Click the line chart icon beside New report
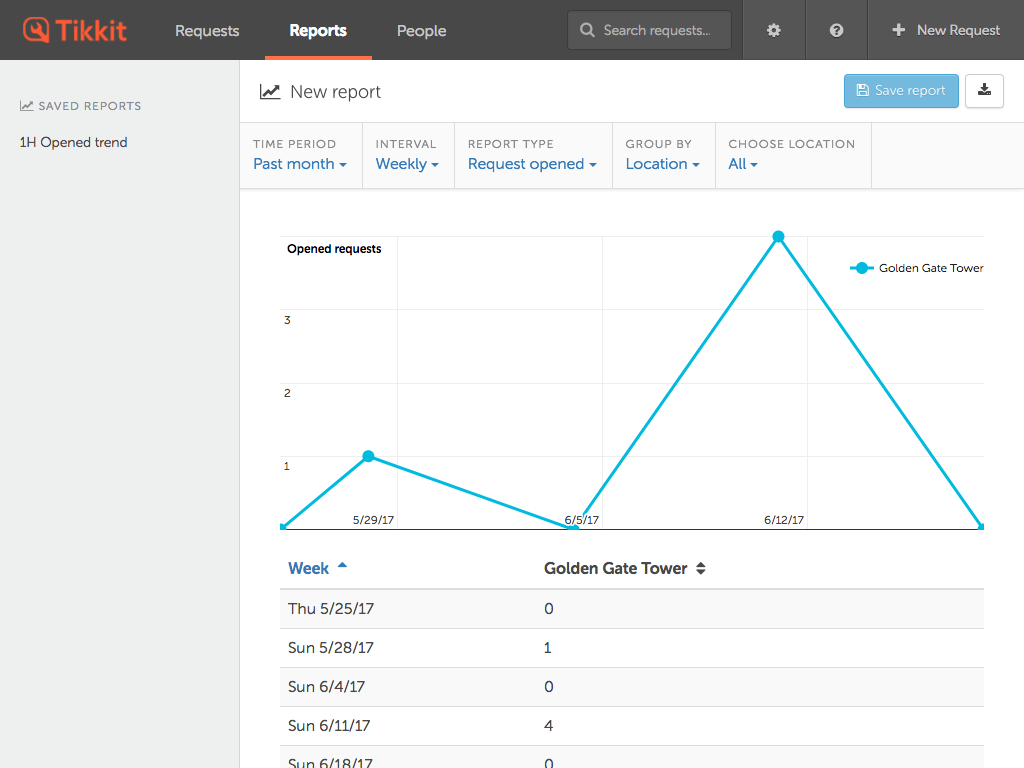 tap(270, 91)
